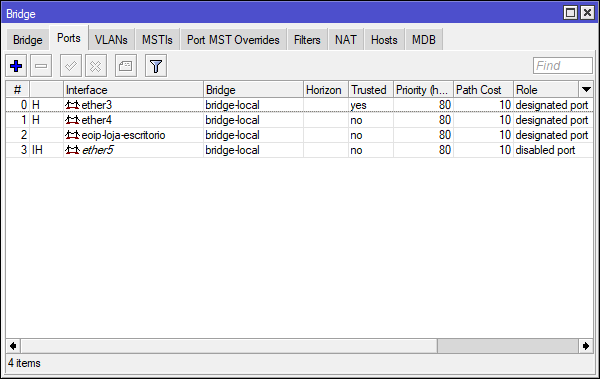Click the IH flag on row 3
The height and width of the screenshot is (379, 600).
pos(37,150)
